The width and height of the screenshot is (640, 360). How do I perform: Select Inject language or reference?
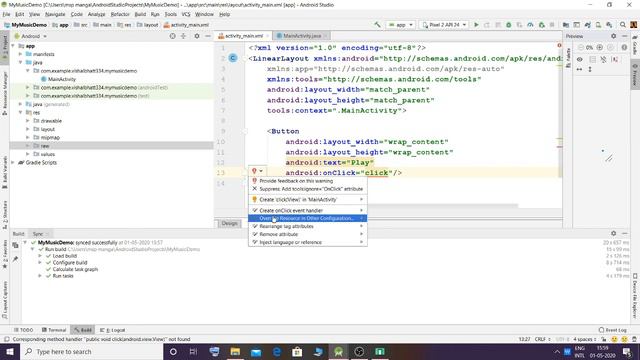pos(307,242)
